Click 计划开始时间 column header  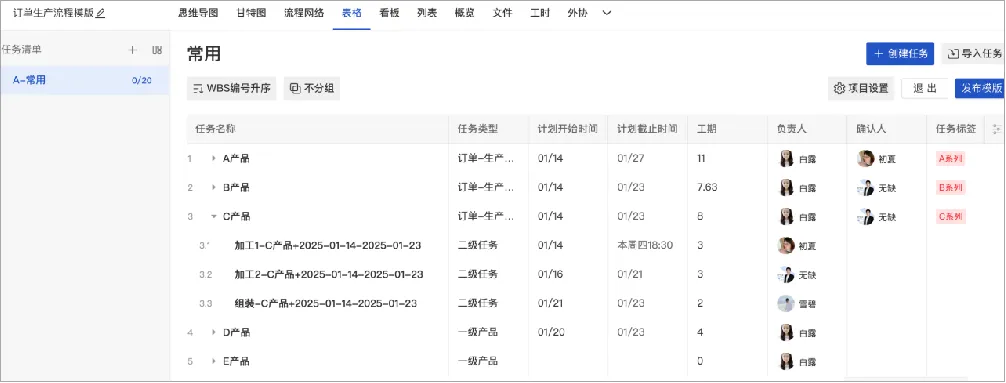pyautogui.click(x=567, y=129)
